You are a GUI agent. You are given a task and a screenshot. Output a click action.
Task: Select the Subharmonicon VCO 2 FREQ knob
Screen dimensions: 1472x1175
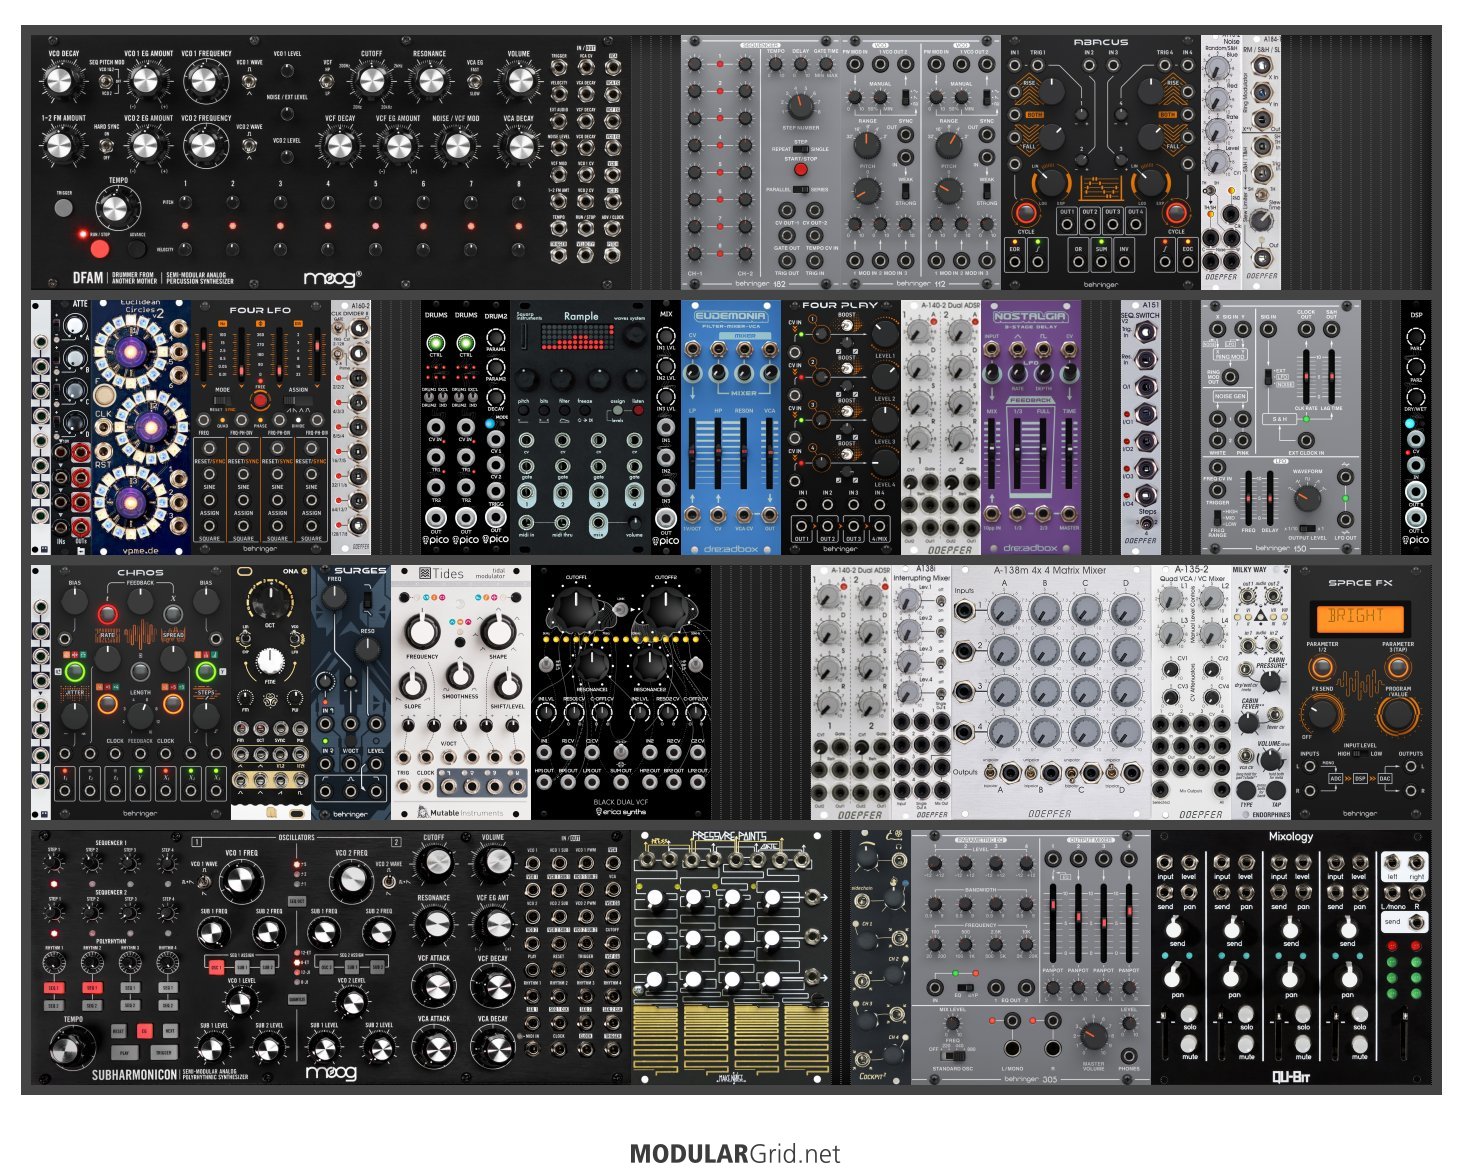352,881
